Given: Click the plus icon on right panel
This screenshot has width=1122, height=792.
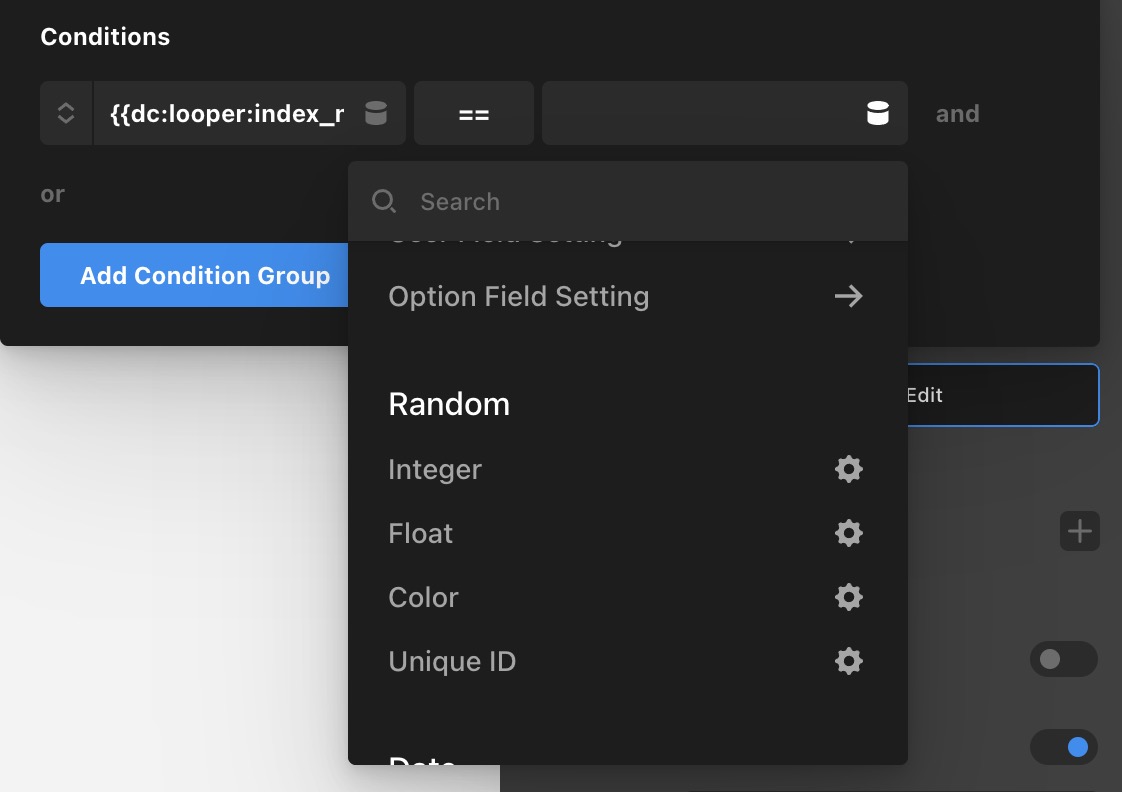Looking at the screenshot, I should (1080, 531).
